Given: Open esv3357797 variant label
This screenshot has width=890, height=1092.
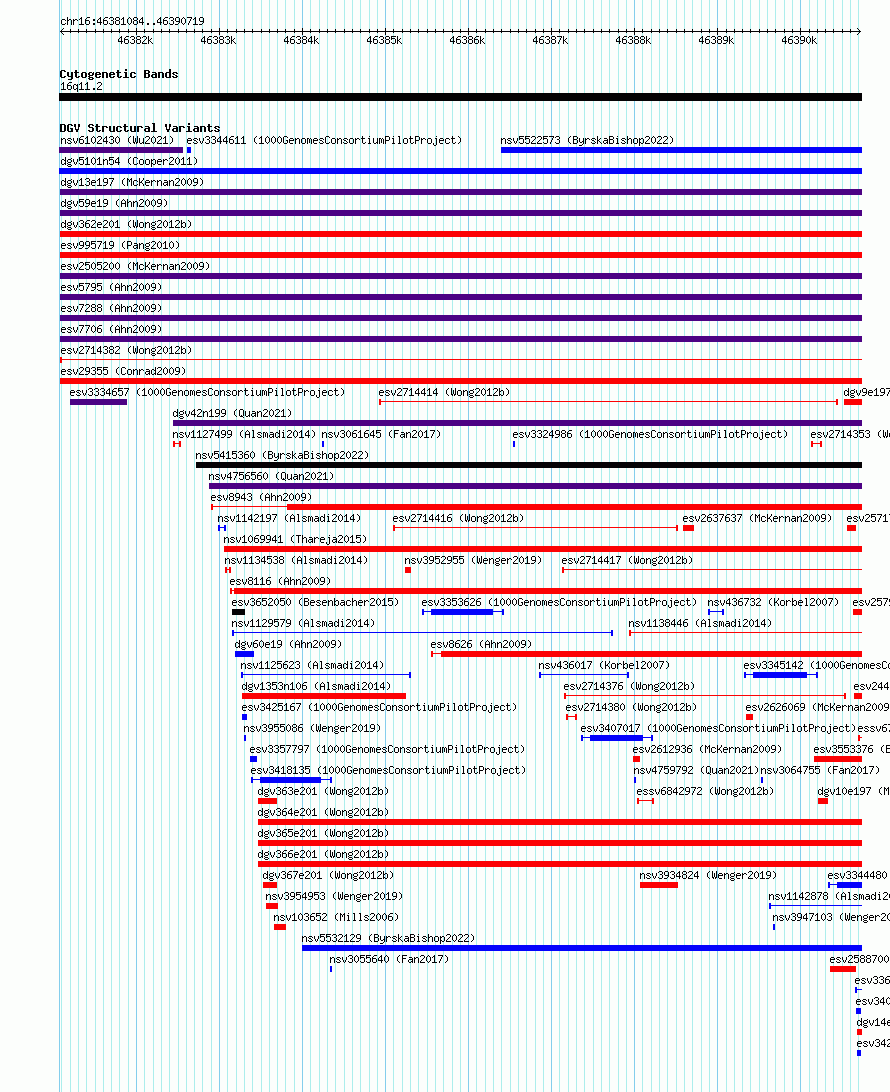Looking at the screenshot, I should click(x=388, y=749).
